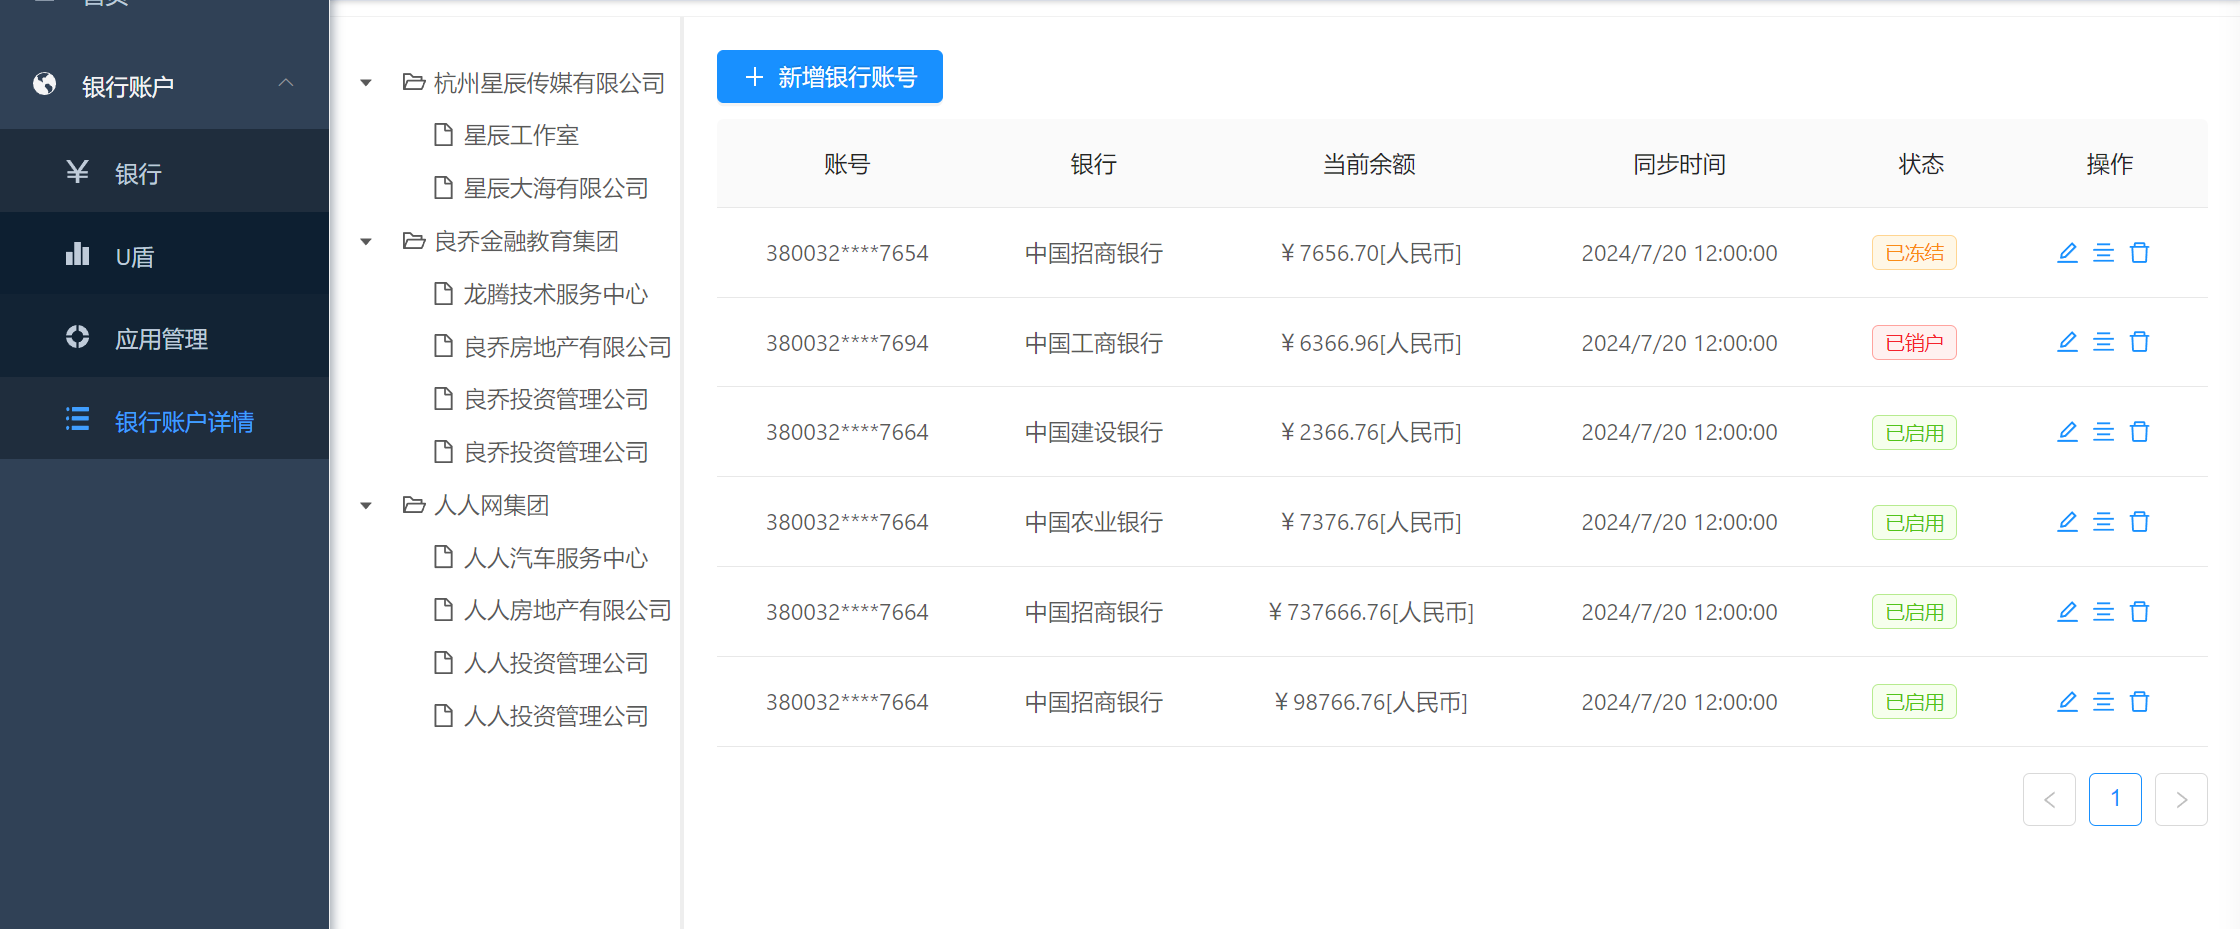This screenshot has height=929, width=2240.
Task: Open details list icon for 中国建设银行 row
Action: (x=2103, y=432)
